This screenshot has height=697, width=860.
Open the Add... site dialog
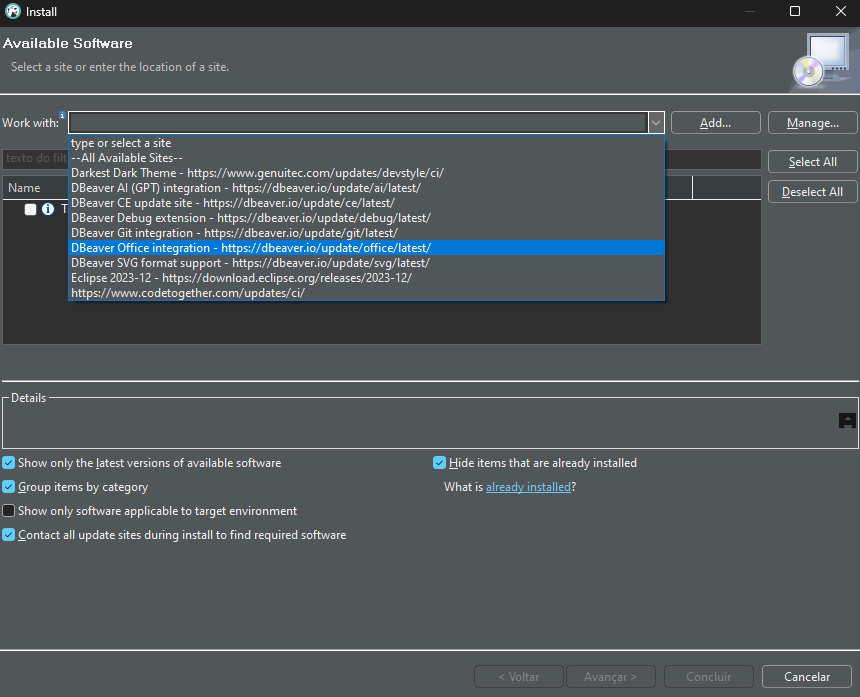coord(715,123)
